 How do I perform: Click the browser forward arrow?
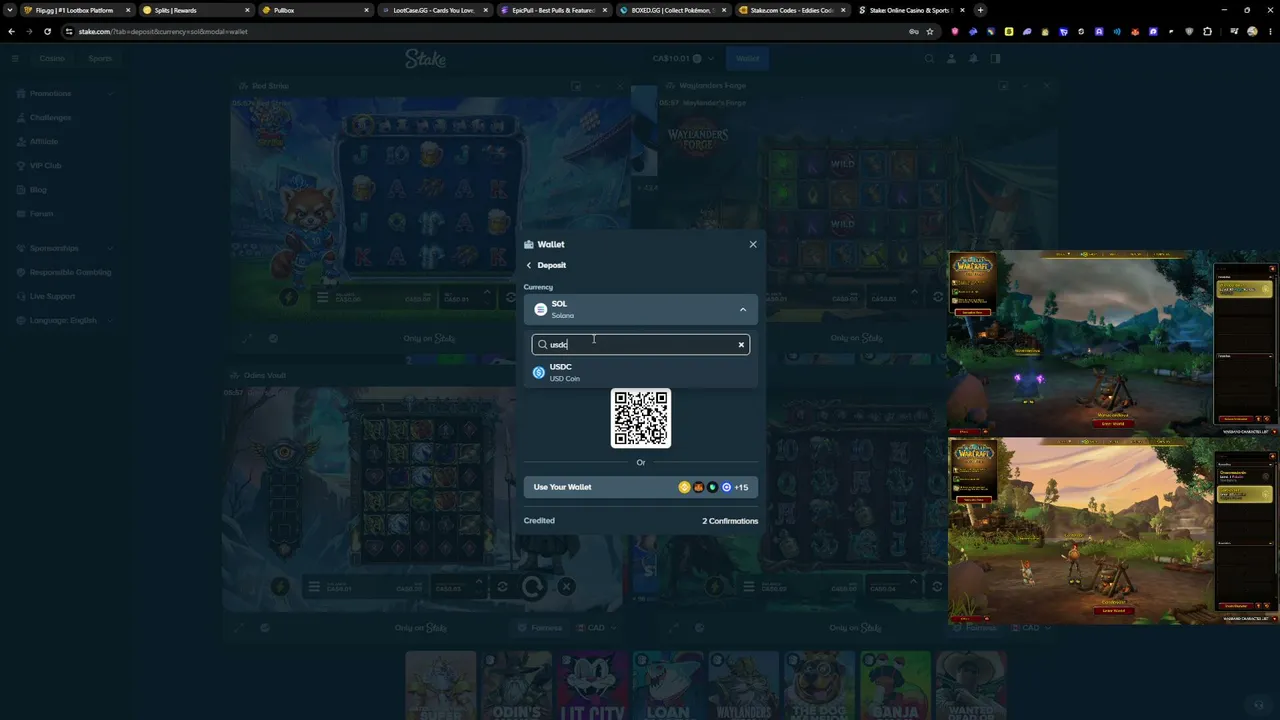pos(29,31)
